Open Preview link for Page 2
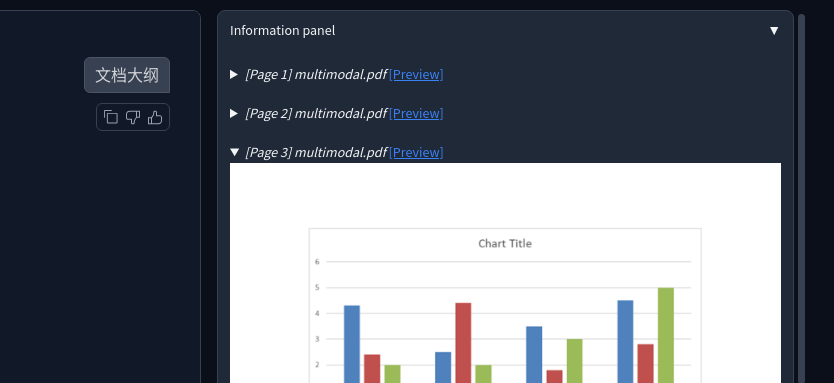 point(416,113)
